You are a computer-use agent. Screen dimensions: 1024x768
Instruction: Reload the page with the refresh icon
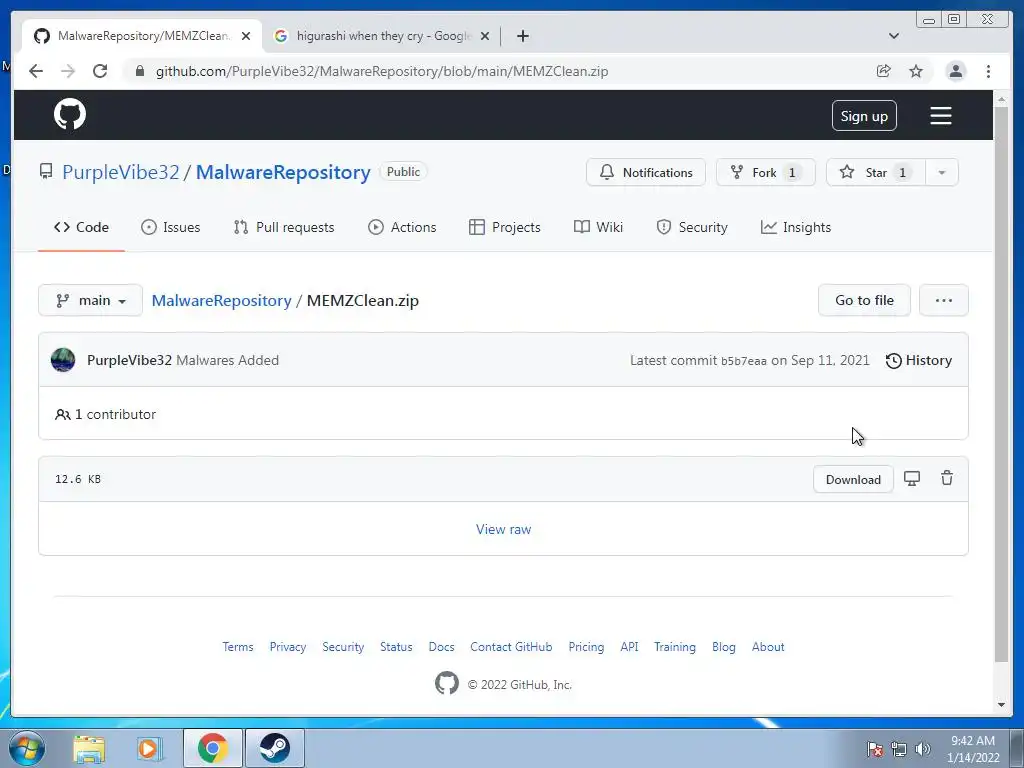99,71
